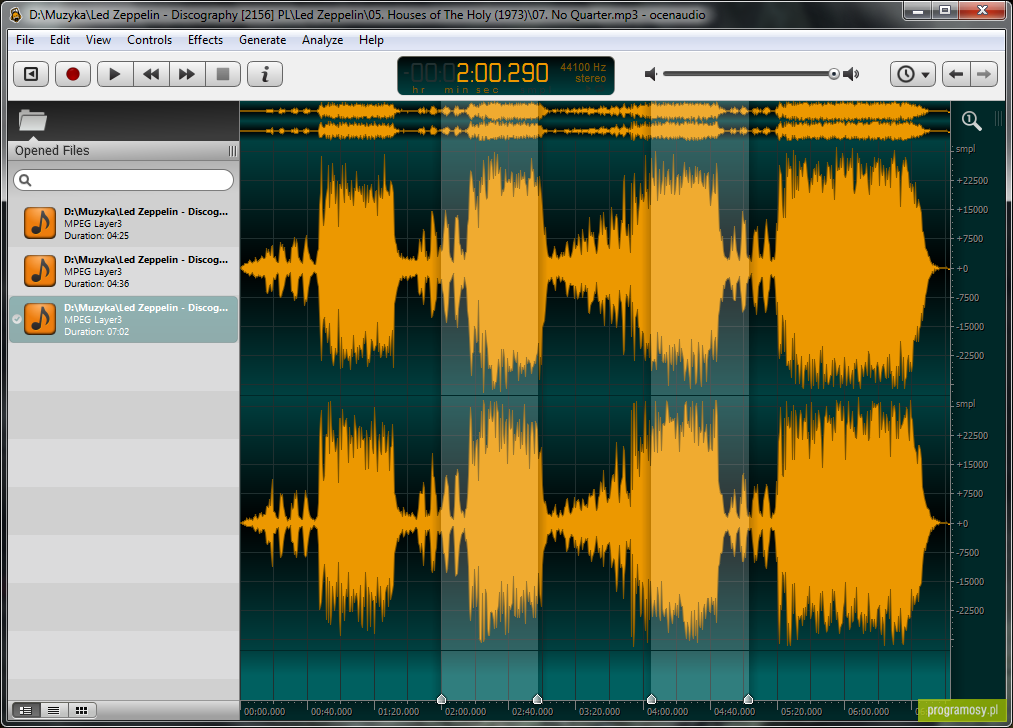This screenshot has height=728, width=1013.
Task: Open the Generate menu
Action: 262,40
